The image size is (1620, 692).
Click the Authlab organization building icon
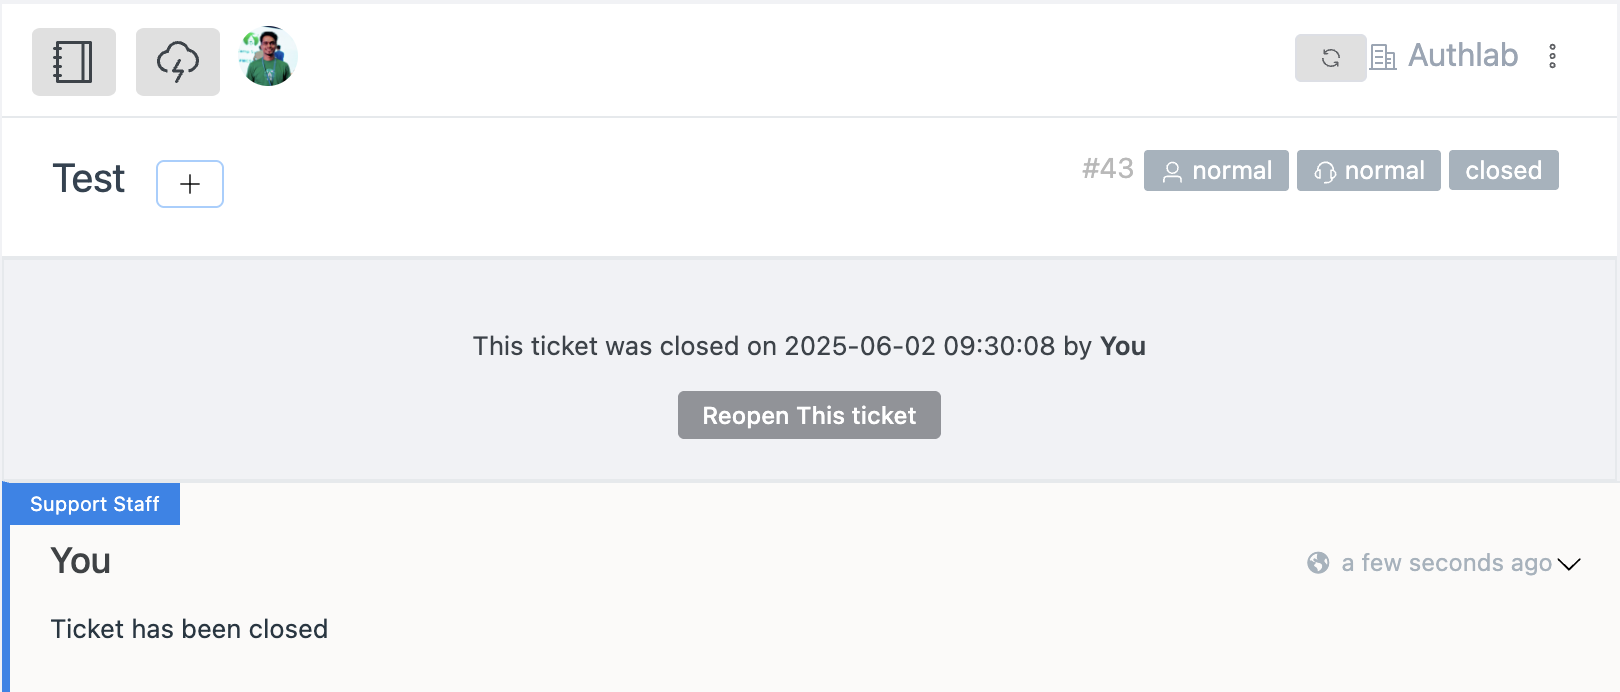(x=1383, y=57)
